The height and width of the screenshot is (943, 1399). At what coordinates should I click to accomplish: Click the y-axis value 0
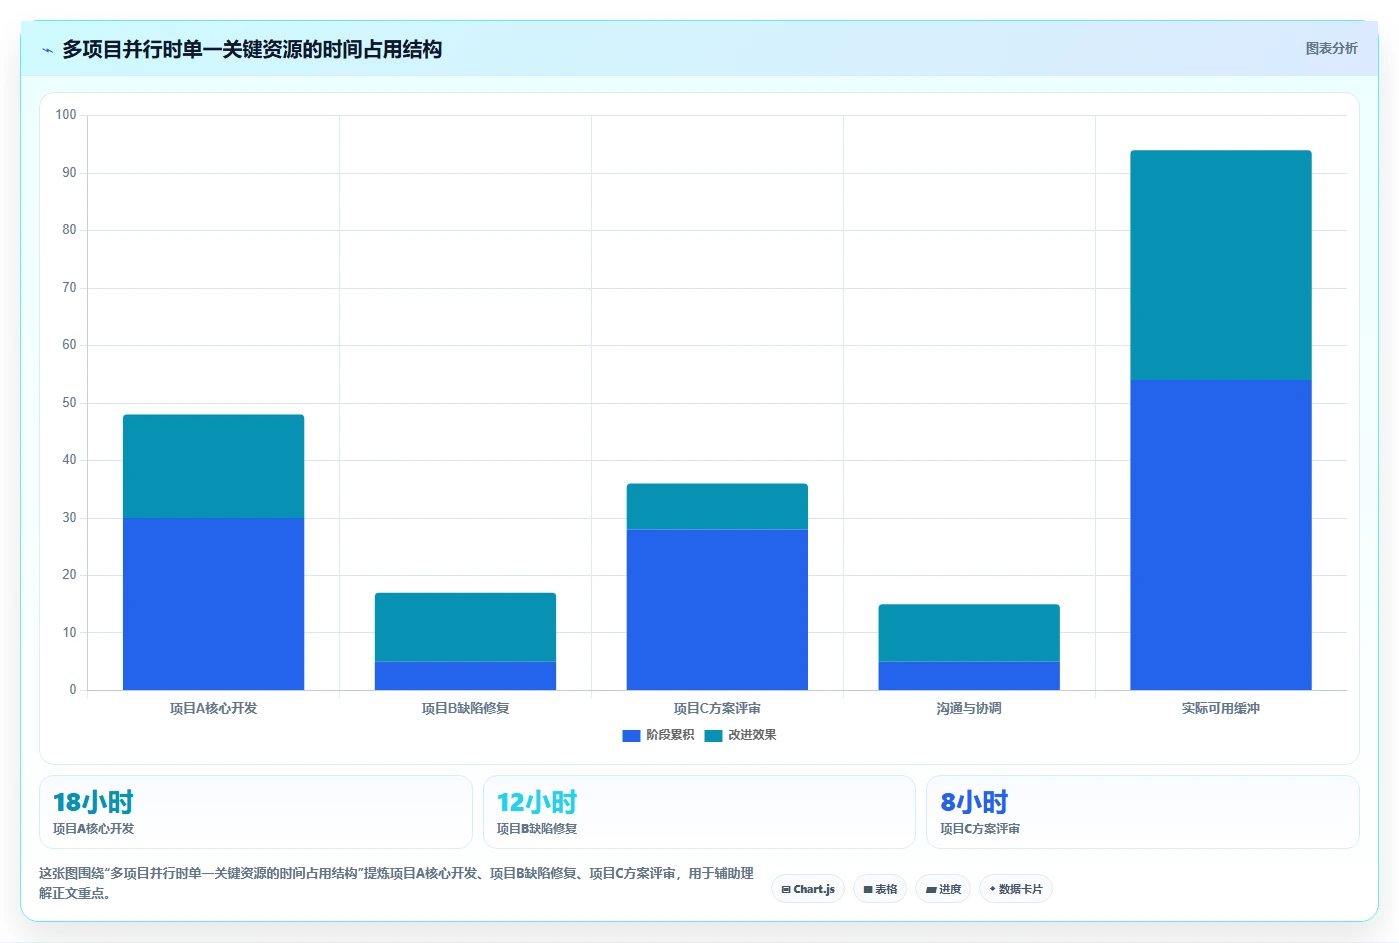pyautogui.click(x=72, y=690)
